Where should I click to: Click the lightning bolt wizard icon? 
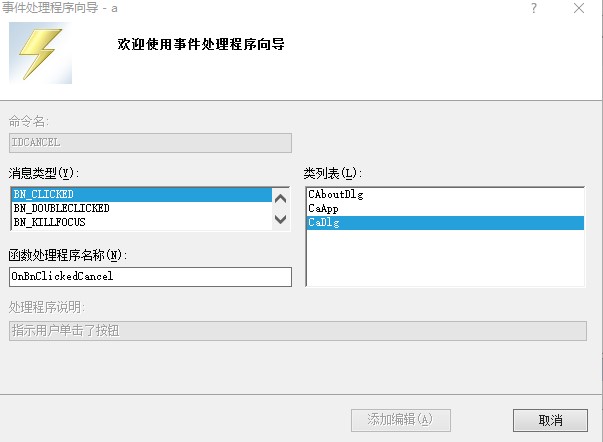click(x=41, y=53)
